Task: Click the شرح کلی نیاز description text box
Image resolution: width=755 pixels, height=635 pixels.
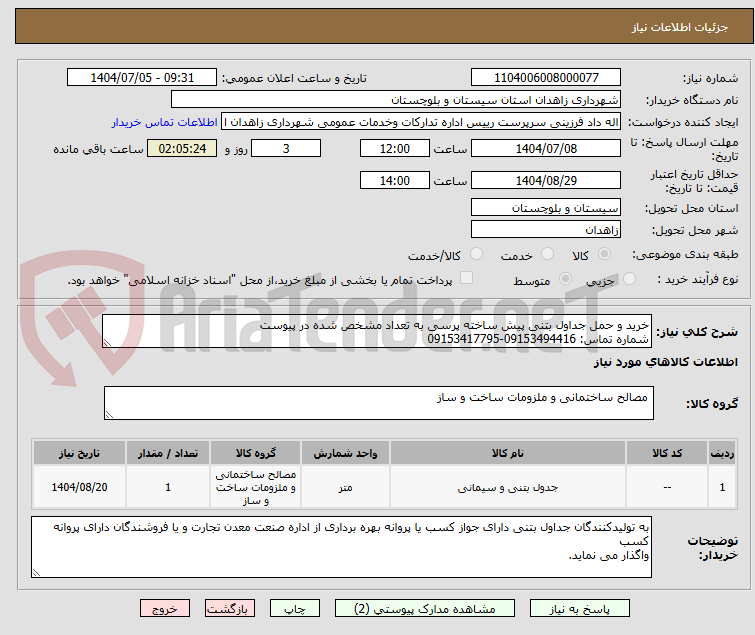Action: click(x=377, y=331)
